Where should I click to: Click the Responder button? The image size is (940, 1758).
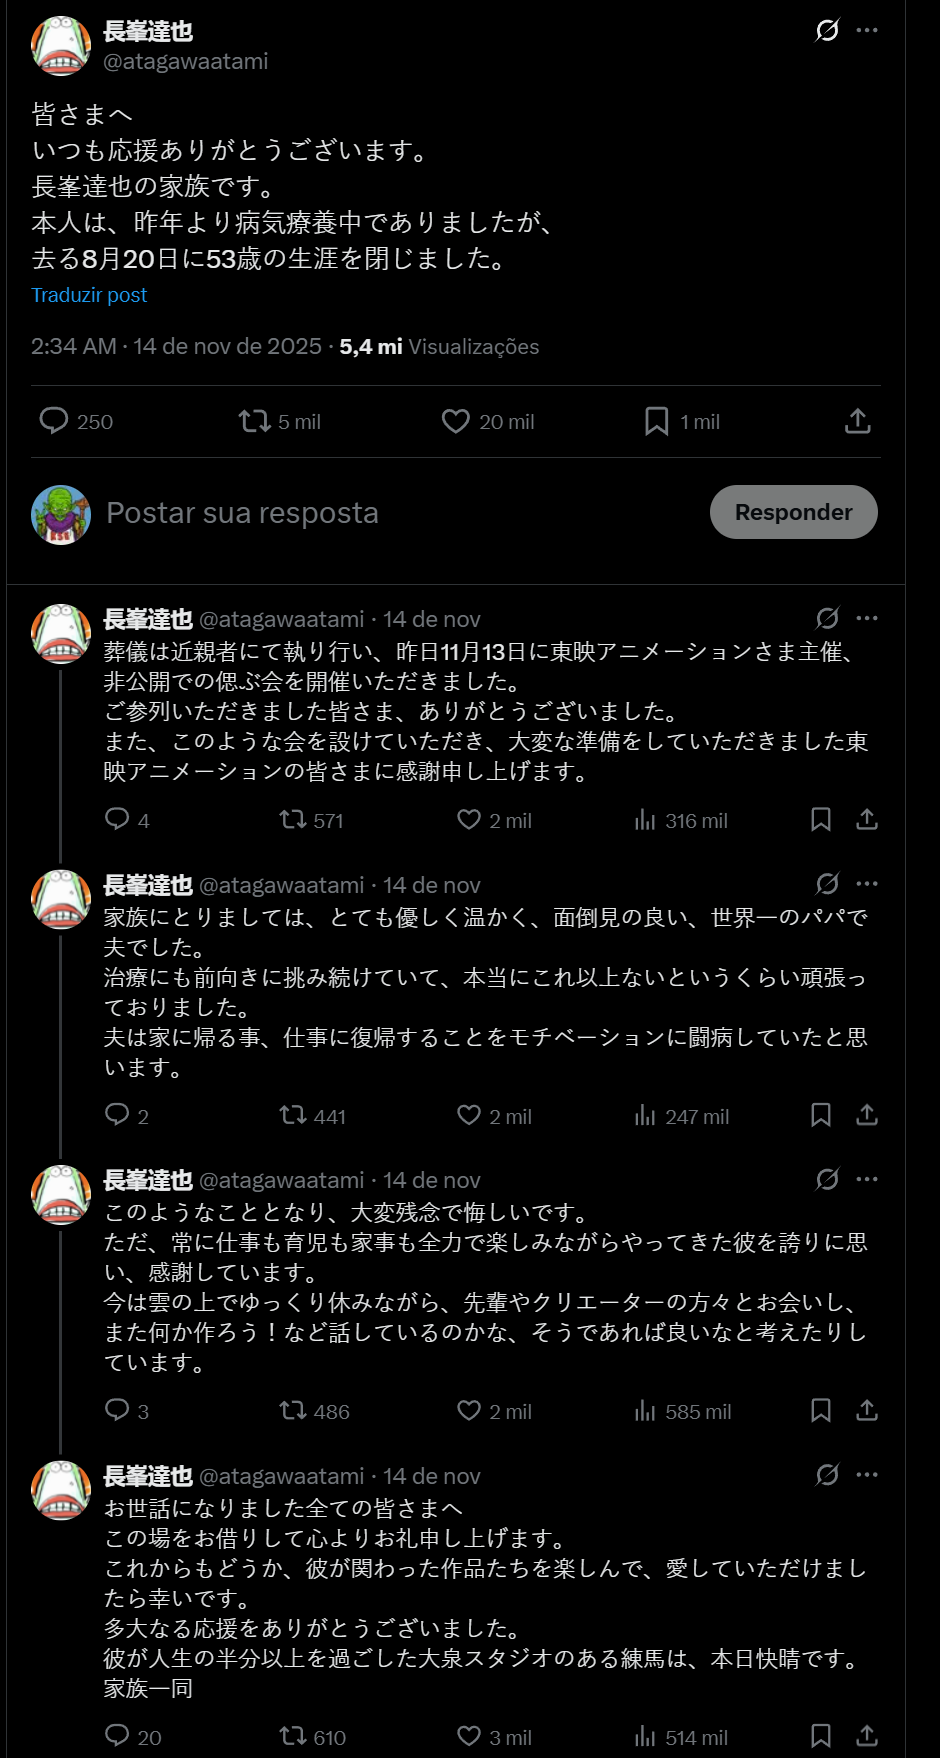point(793,512)
